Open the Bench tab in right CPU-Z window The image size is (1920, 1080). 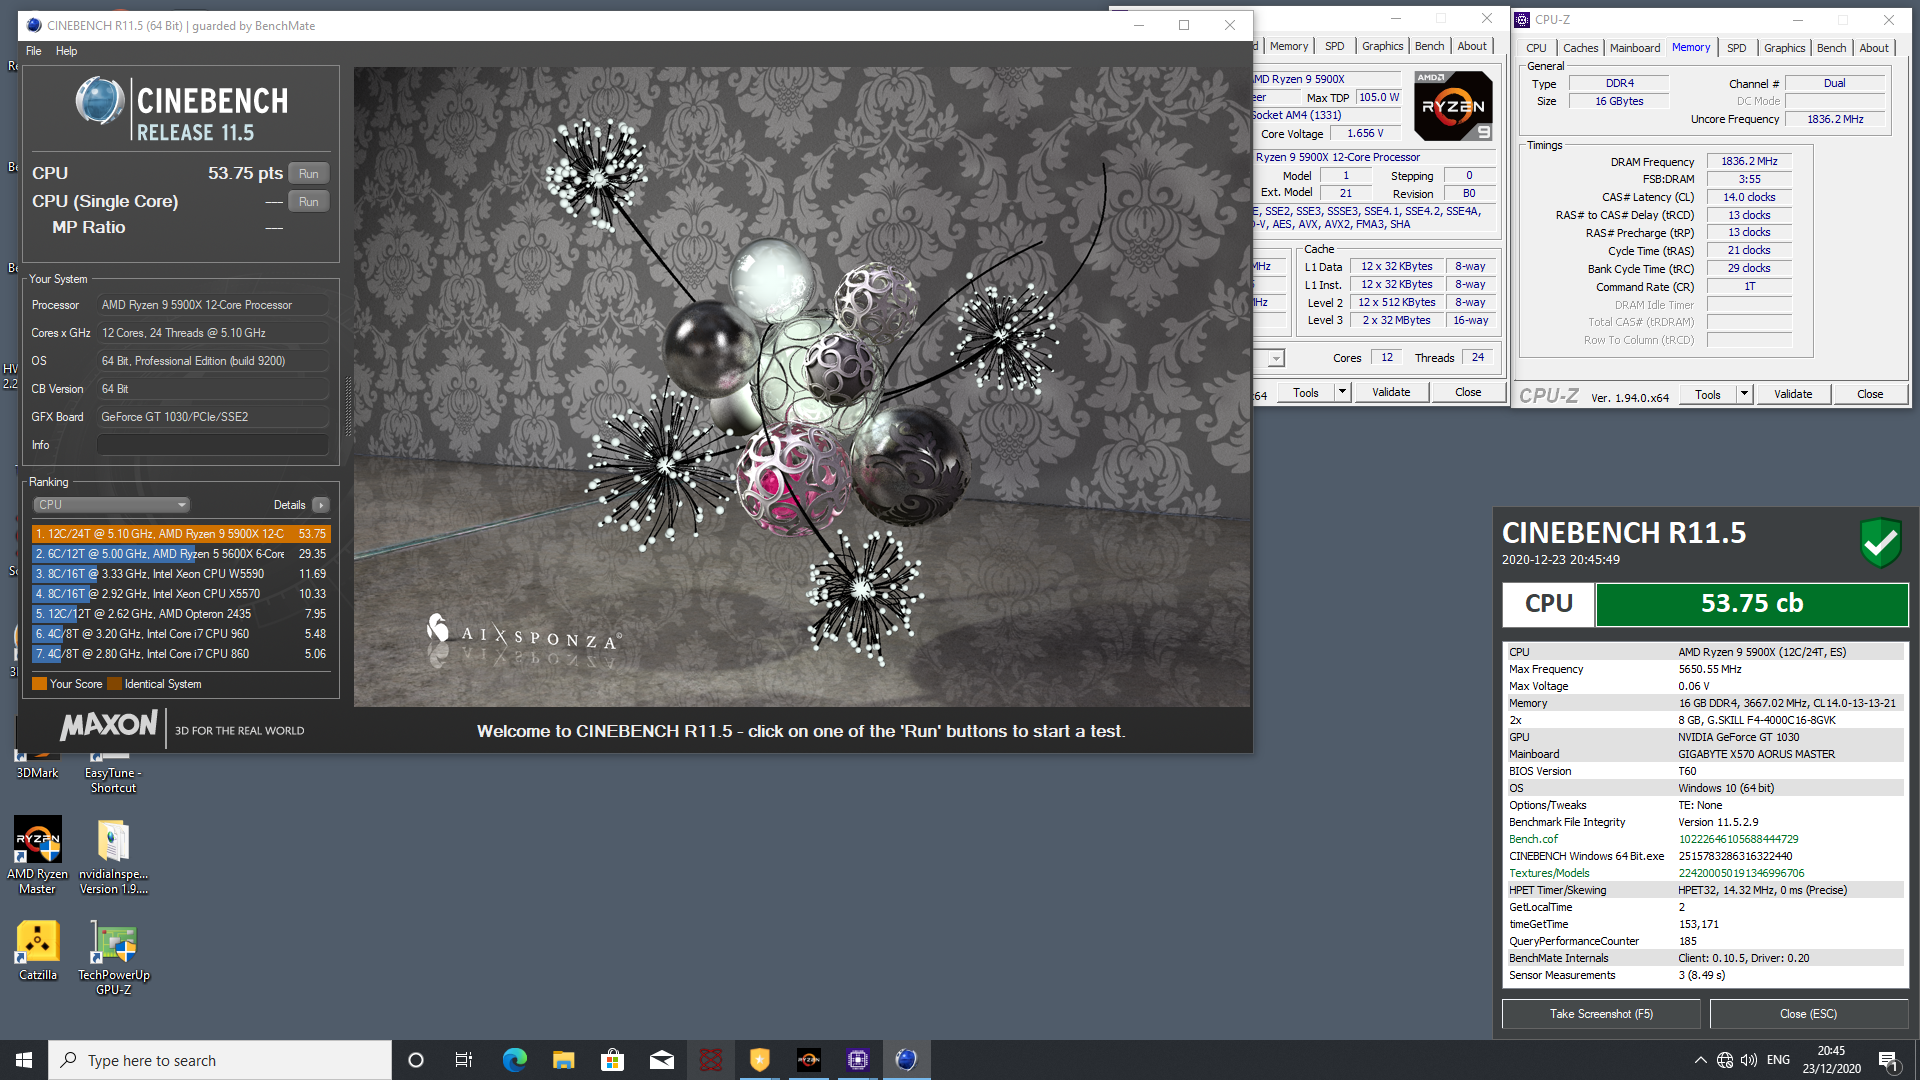coord(1831,48)
